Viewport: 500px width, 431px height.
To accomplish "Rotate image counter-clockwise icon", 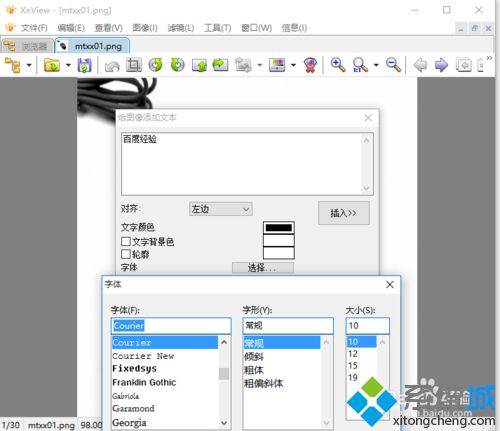I will (x=155, y=65).
